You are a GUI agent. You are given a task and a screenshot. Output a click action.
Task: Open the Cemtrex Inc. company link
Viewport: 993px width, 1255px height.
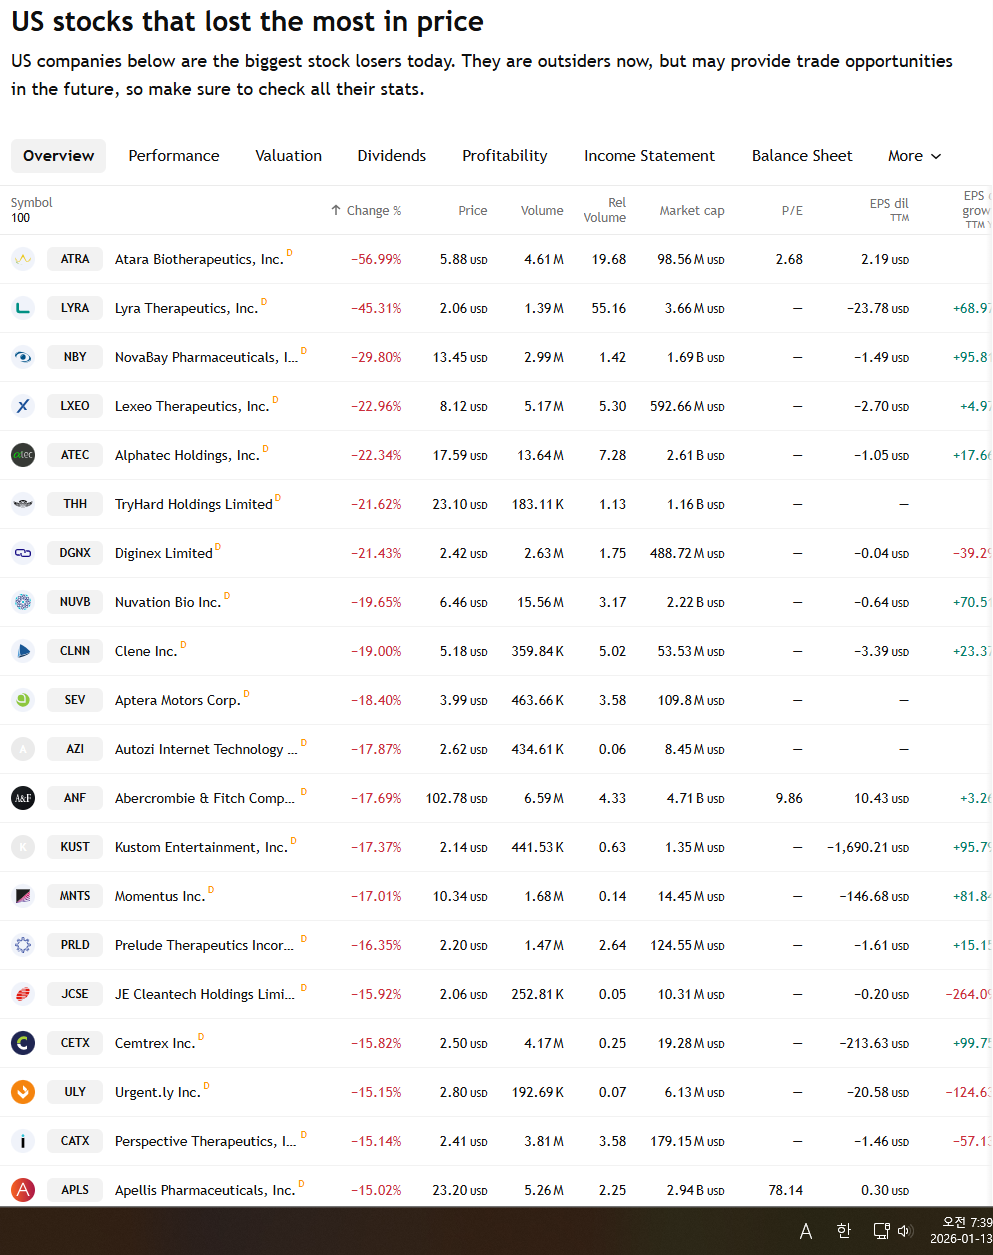155,1043
